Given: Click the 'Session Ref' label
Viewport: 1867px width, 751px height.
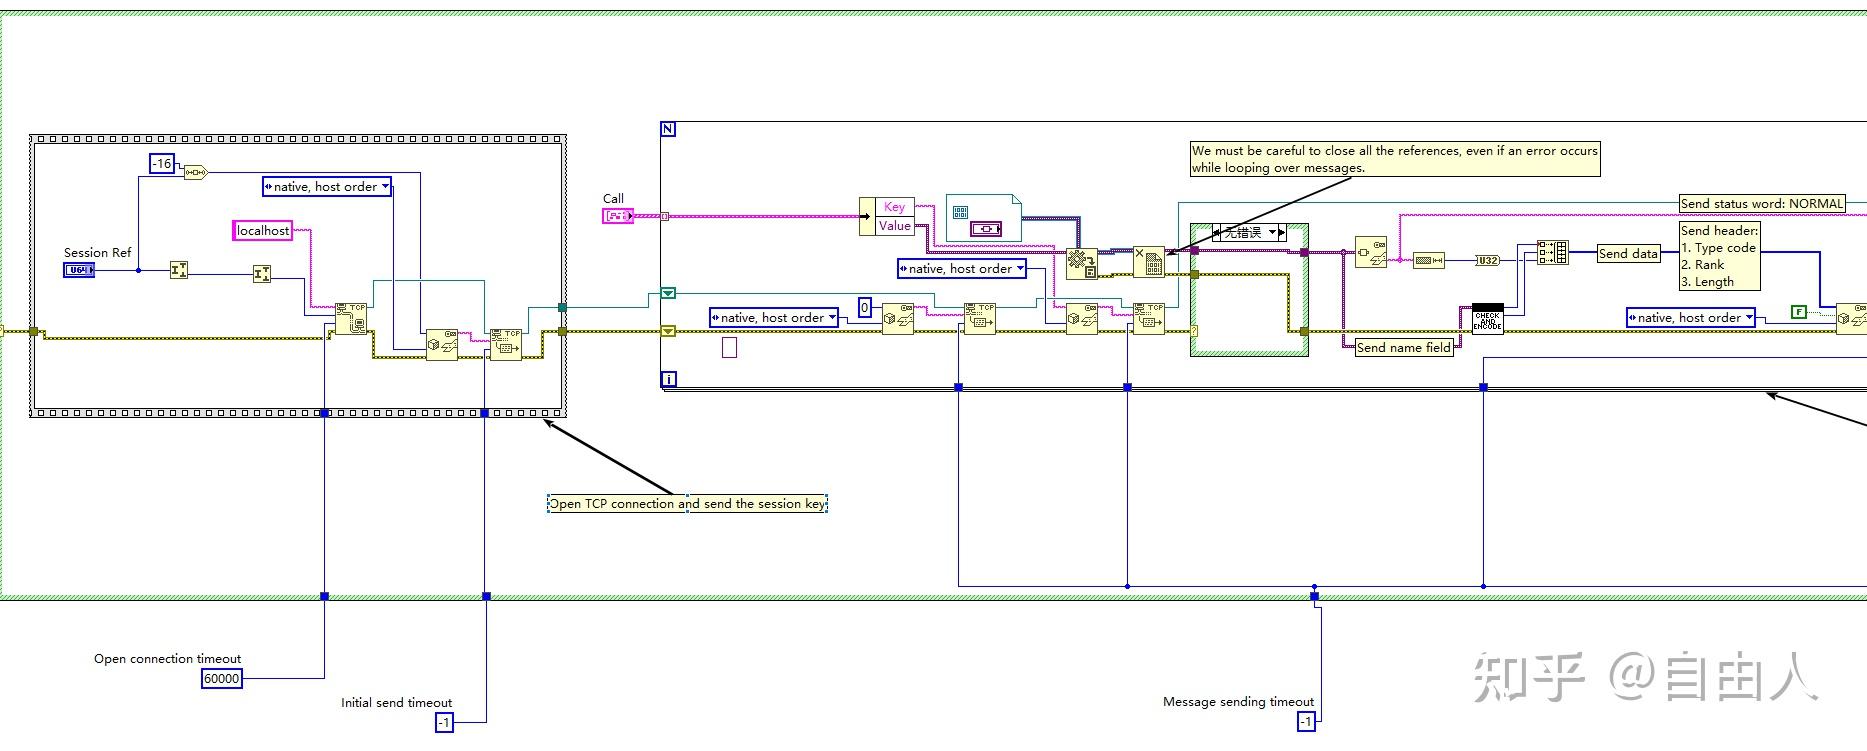Looking at the screenshot, I should [x=98, y=253].
